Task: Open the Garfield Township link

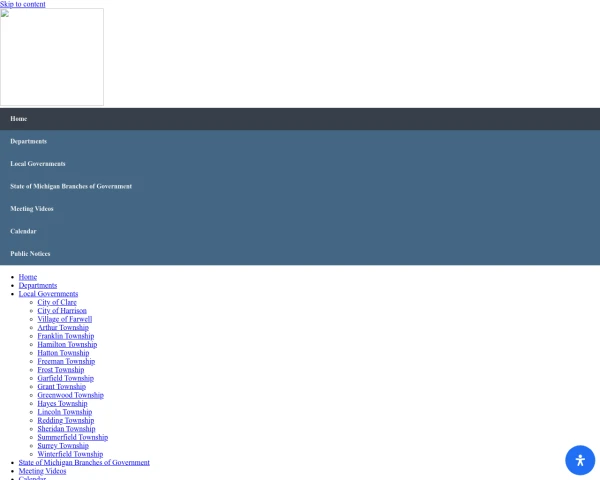Action: [x=65, y=378]
